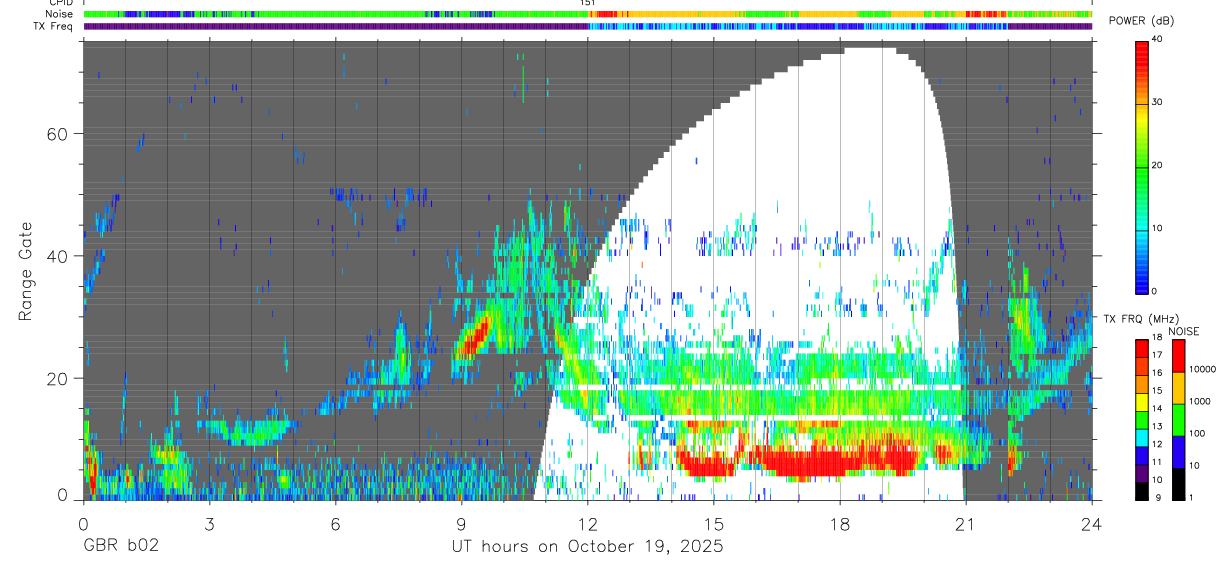1228x567 pixels.
Task: Click the 'NOISE' legend title on the right
Action: (1184, 331)
